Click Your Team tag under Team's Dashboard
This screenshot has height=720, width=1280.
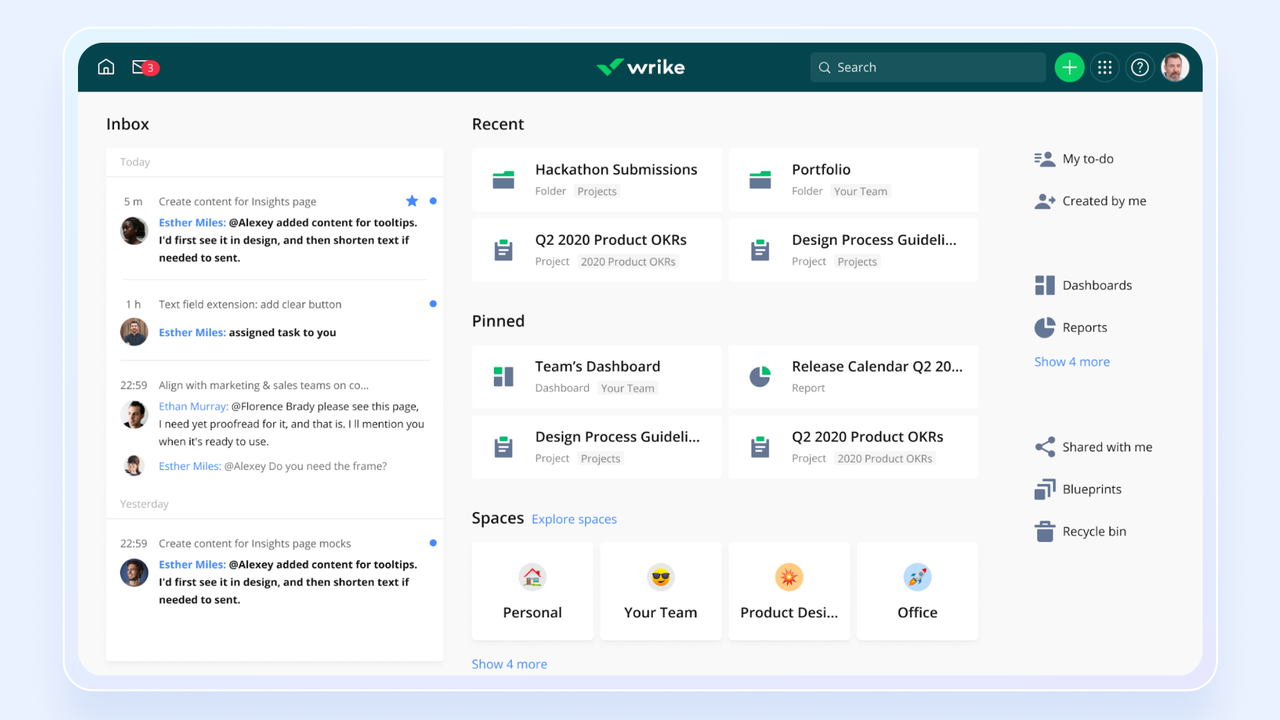pyautogui.click(x=627, y=388)
